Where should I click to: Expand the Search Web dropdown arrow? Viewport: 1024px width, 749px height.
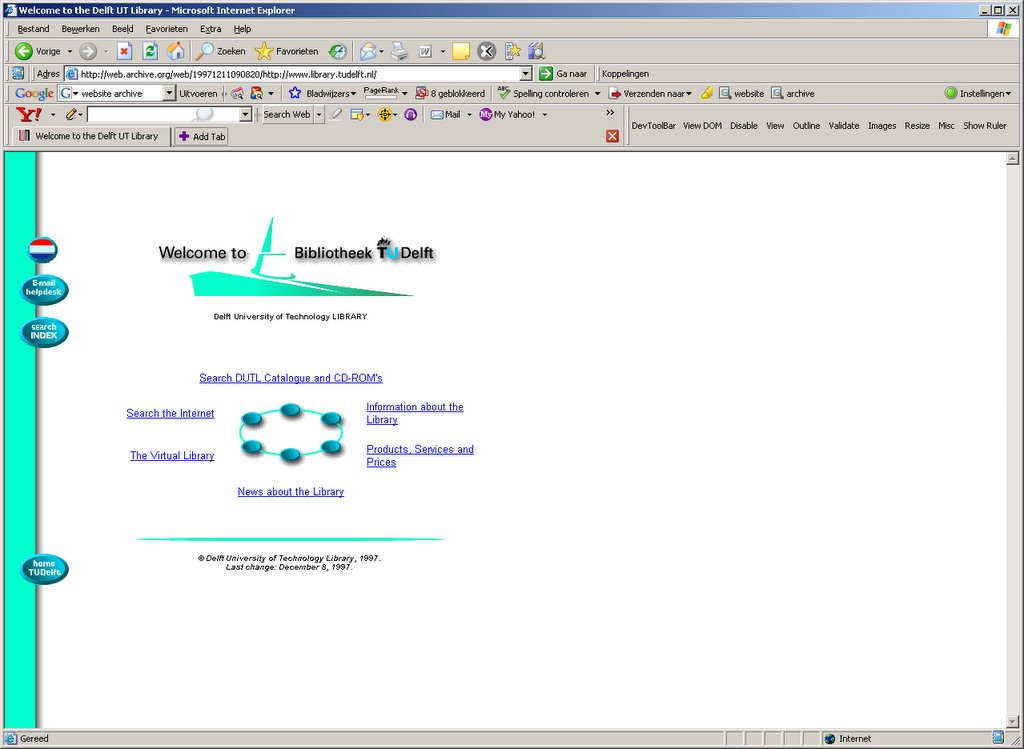click(x=319, y=115)
